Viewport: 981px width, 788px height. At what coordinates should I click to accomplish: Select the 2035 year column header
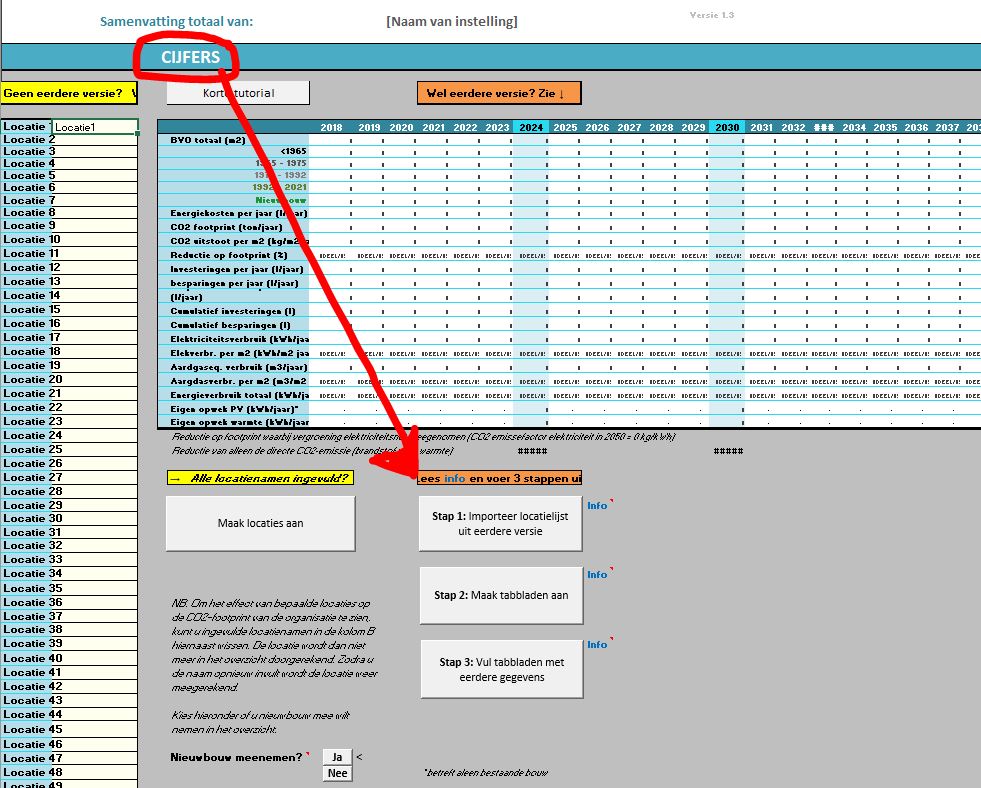click(x=885, y=127)
